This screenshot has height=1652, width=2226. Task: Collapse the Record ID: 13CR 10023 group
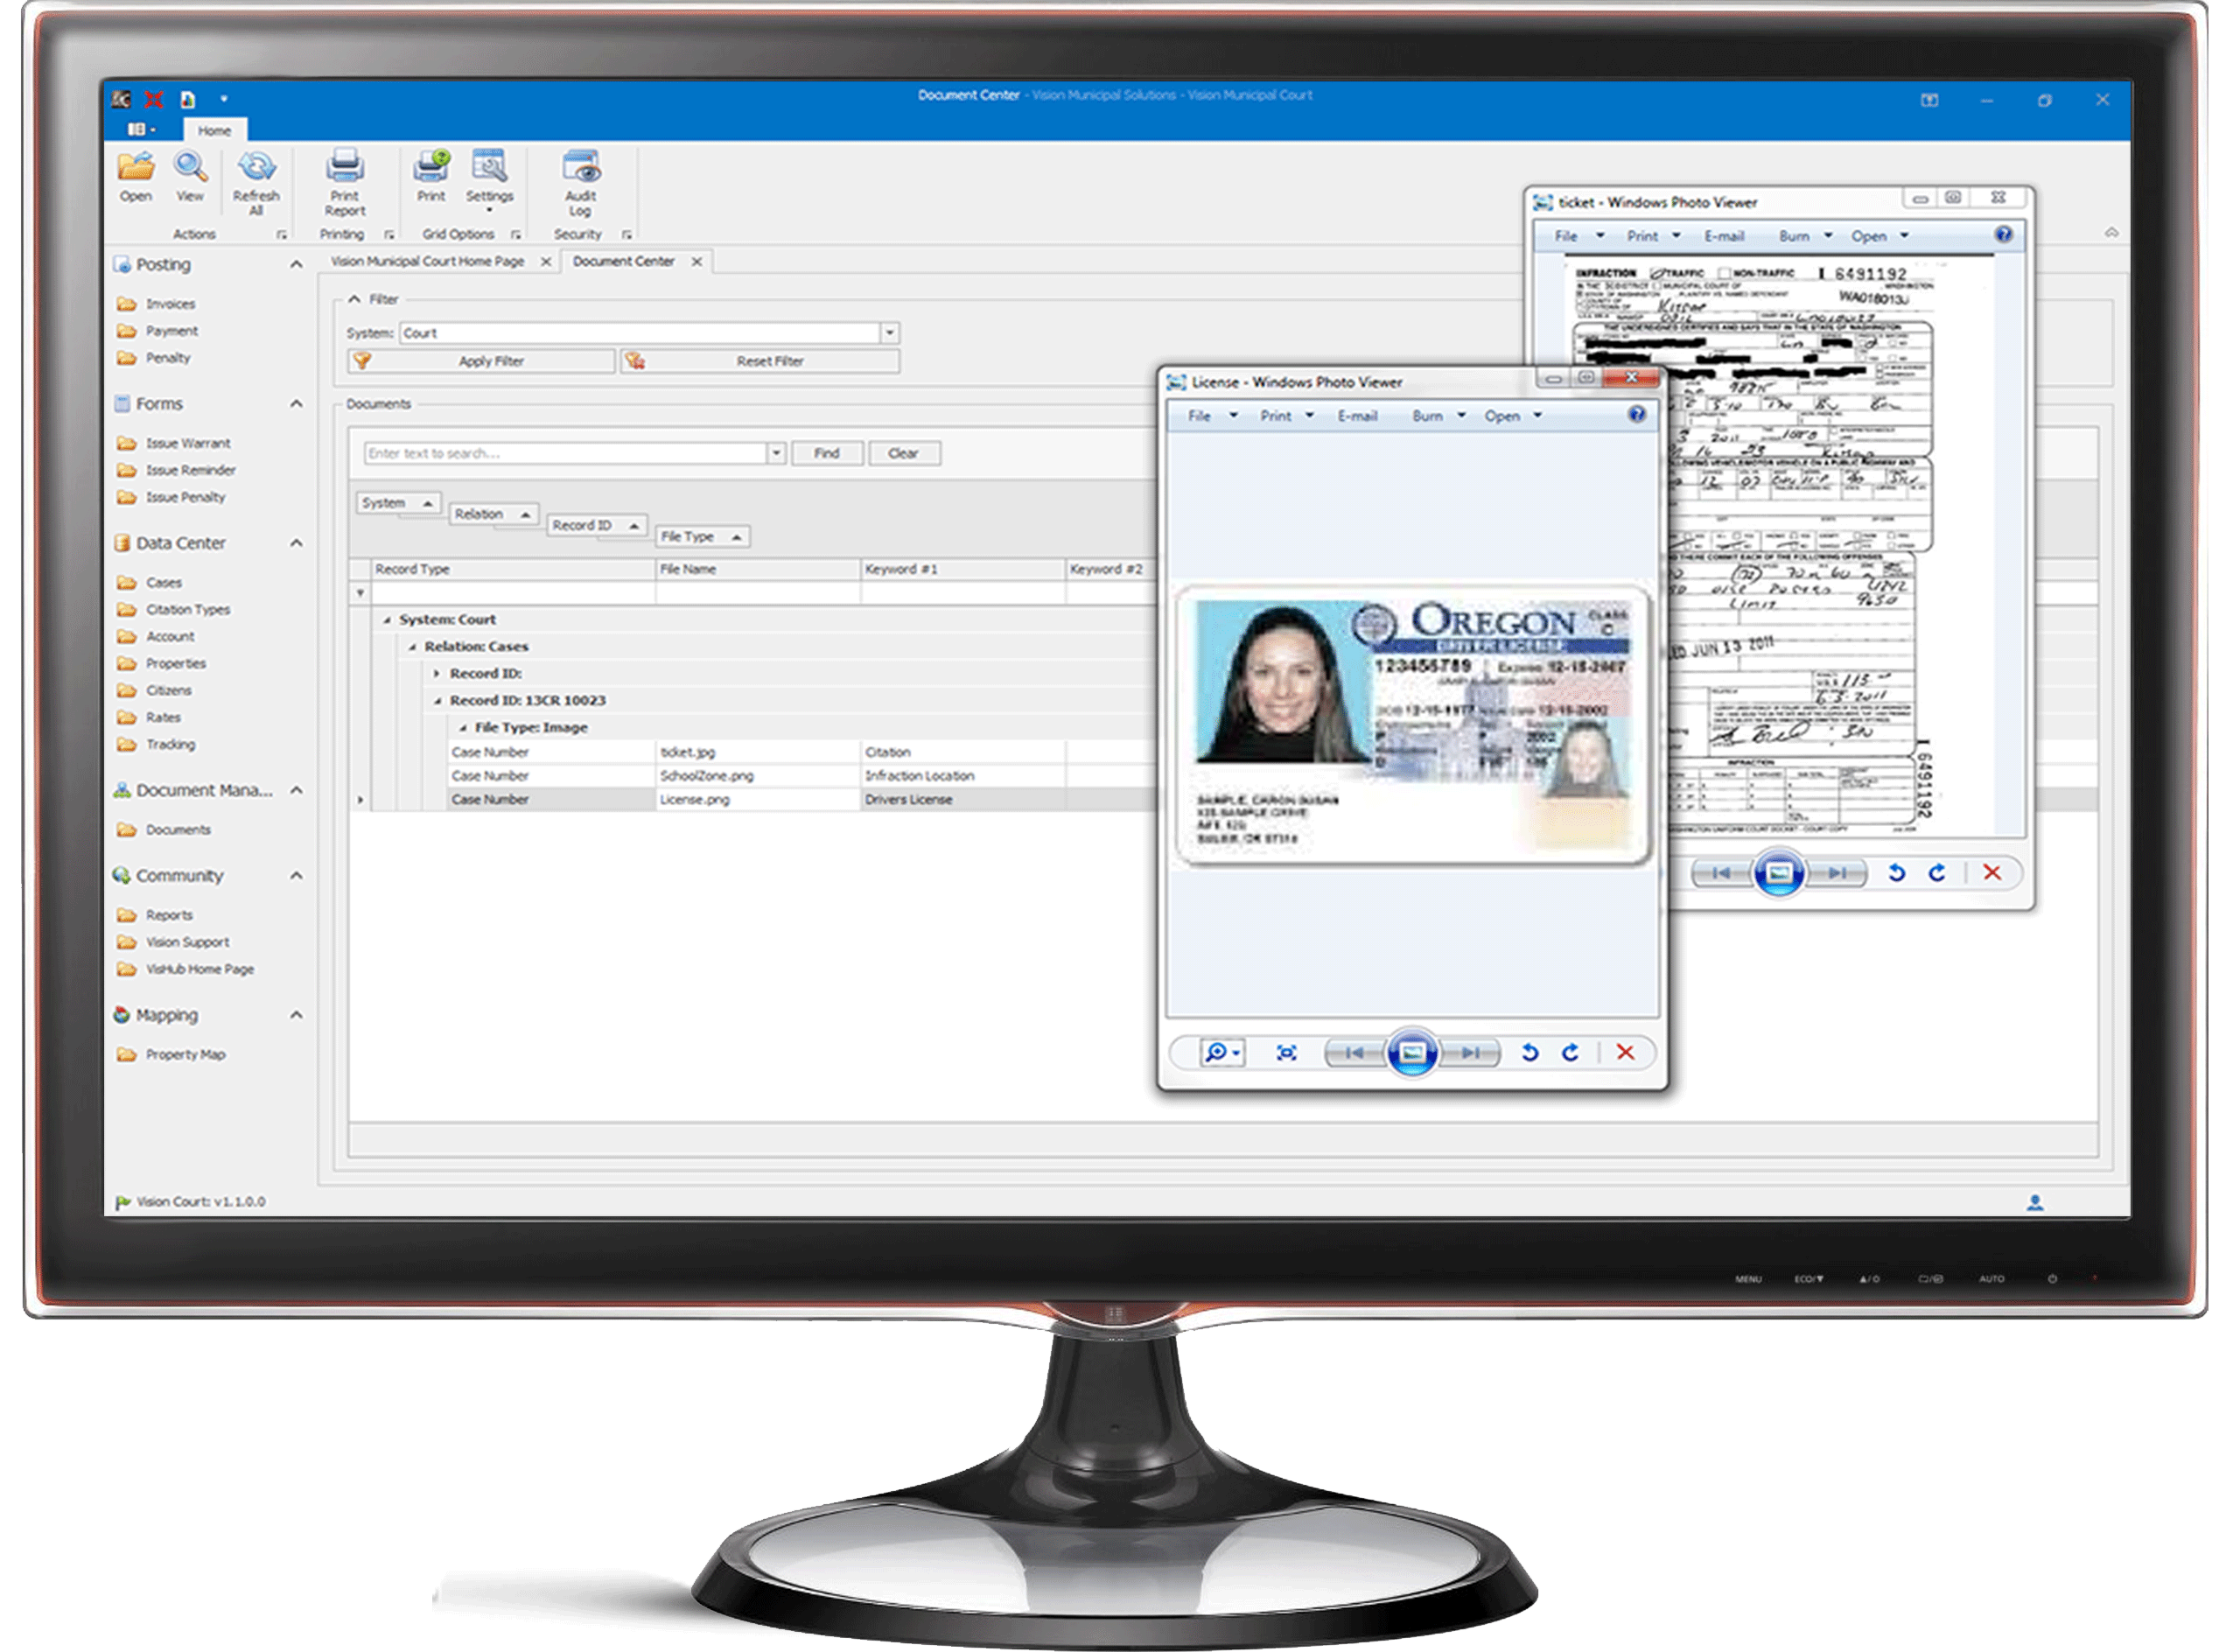point(438,701)
